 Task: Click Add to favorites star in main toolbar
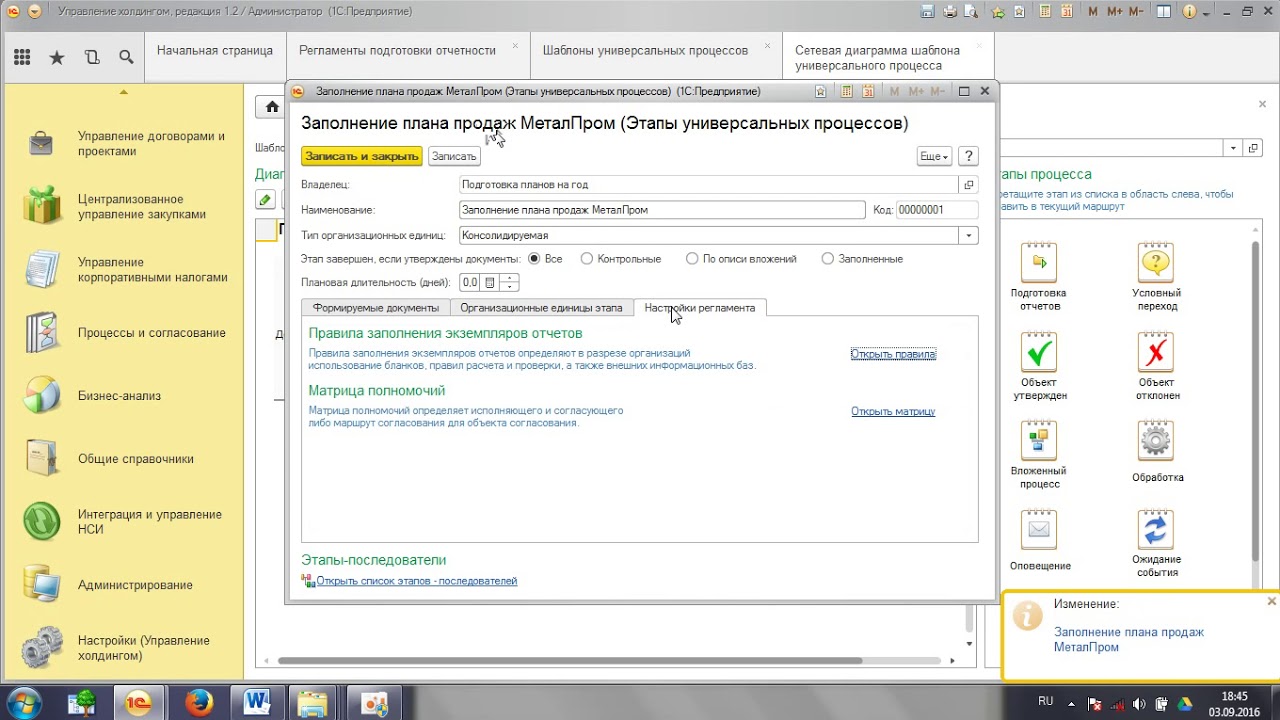(998, 12)
